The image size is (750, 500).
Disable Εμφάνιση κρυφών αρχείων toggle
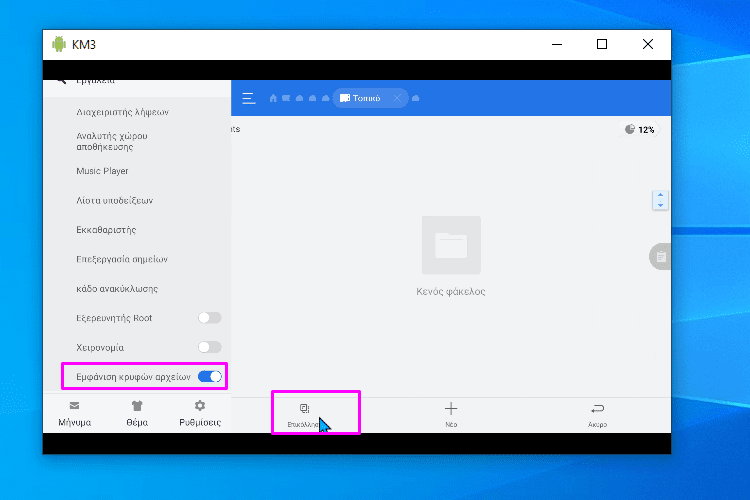(210, 376)
